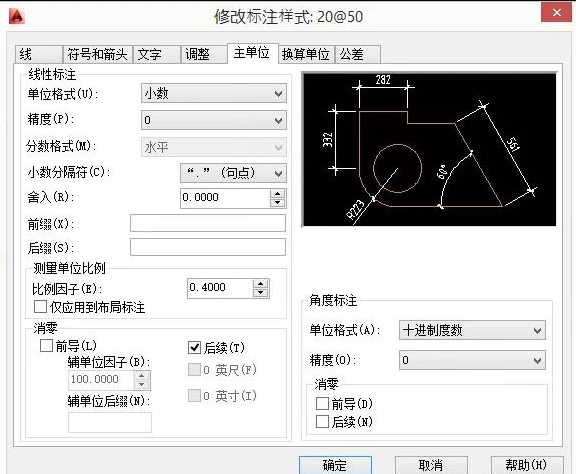Viewport: 576px width, 474px height.
Task: Close the 修改标注样式 dialog
Action: pyautogui.click(x=556, y=12)
